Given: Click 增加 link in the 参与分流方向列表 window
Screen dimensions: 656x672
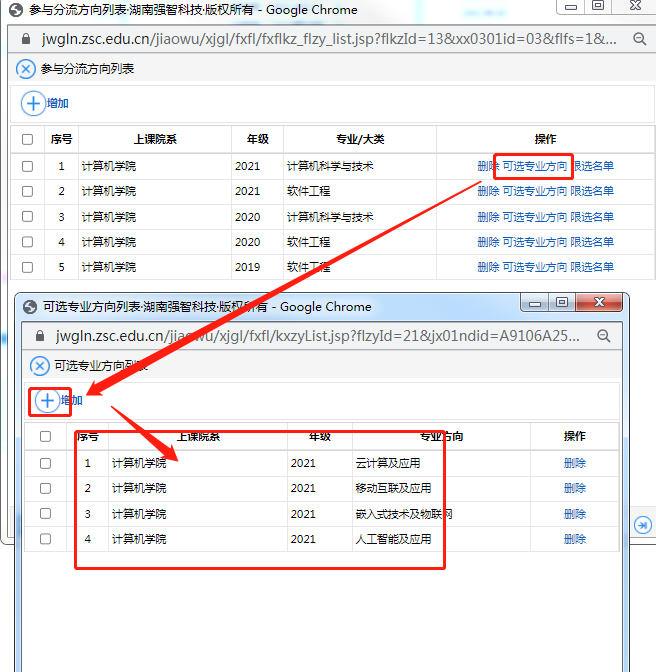Looking at the screenshot, I should (x=57, y=103).
